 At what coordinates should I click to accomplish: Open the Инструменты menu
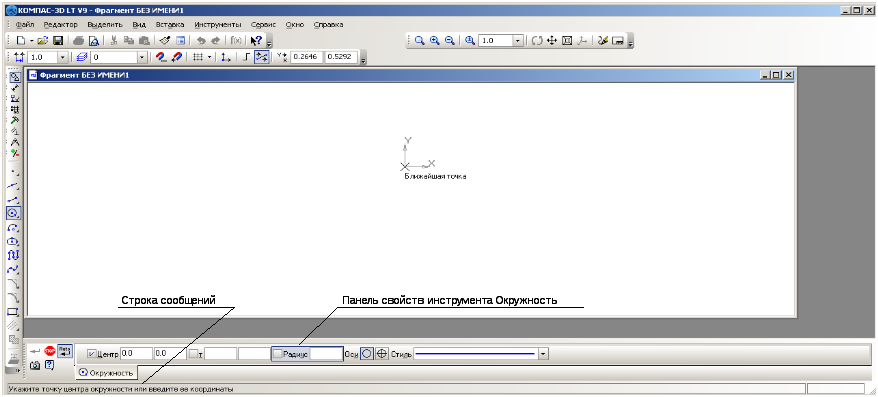(x=218, y=25)
